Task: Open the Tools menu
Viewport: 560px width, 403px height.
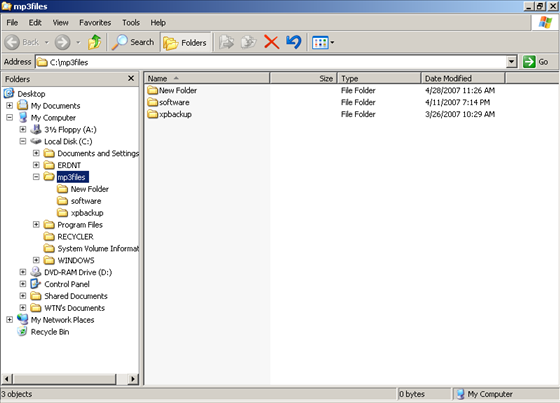Action: coord(131,23)
